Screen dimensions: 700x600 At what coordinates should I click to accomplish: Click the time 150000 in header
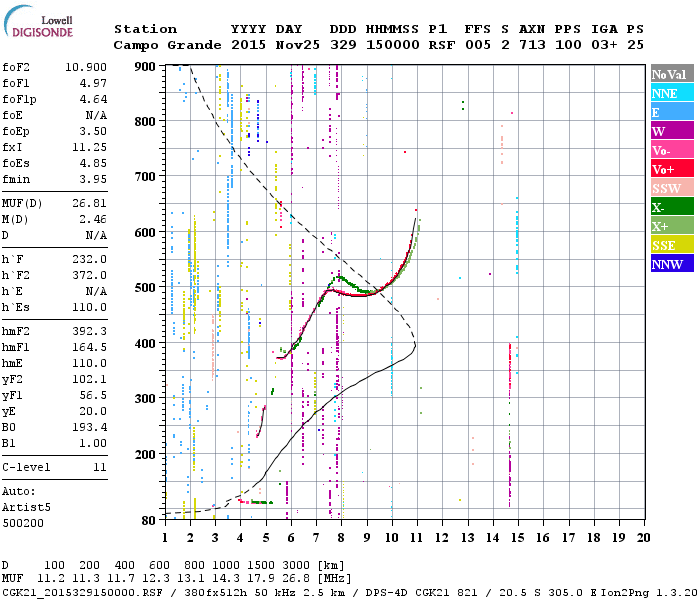pos(393,45)
